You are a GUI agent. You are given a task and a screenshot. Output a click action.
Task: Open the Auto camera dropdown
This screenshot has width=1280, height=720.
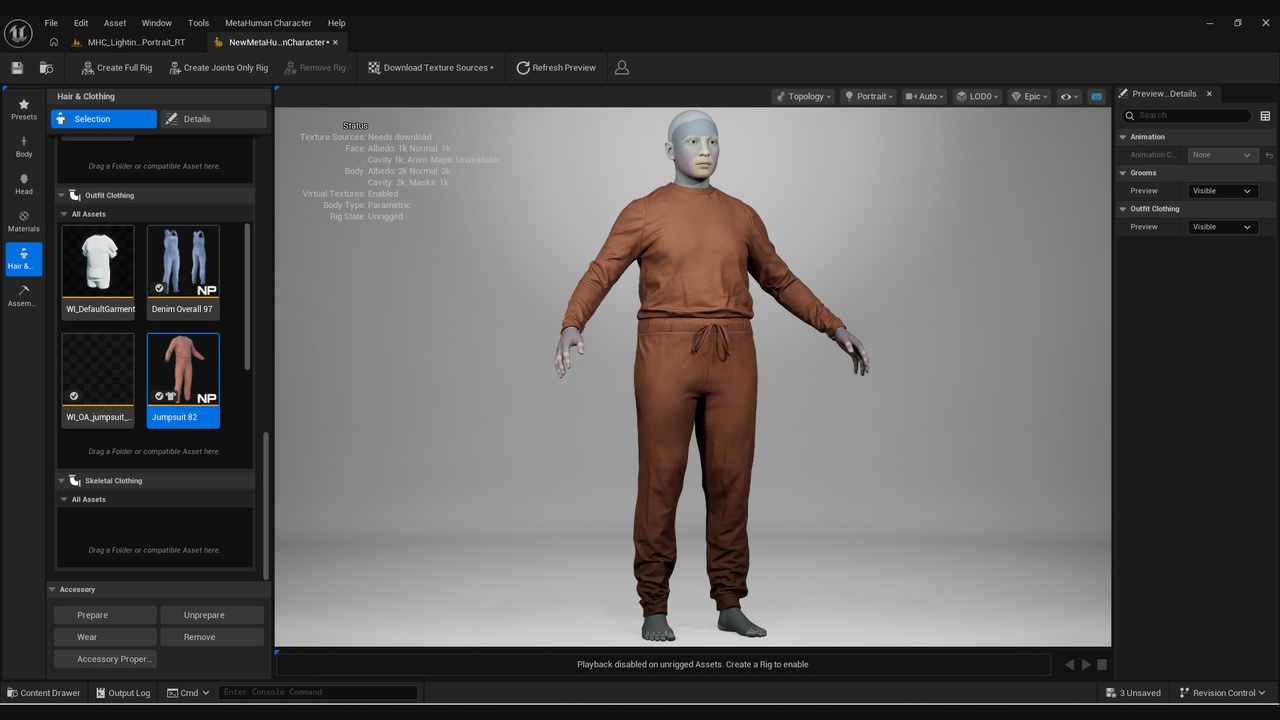tap(926, 96)
